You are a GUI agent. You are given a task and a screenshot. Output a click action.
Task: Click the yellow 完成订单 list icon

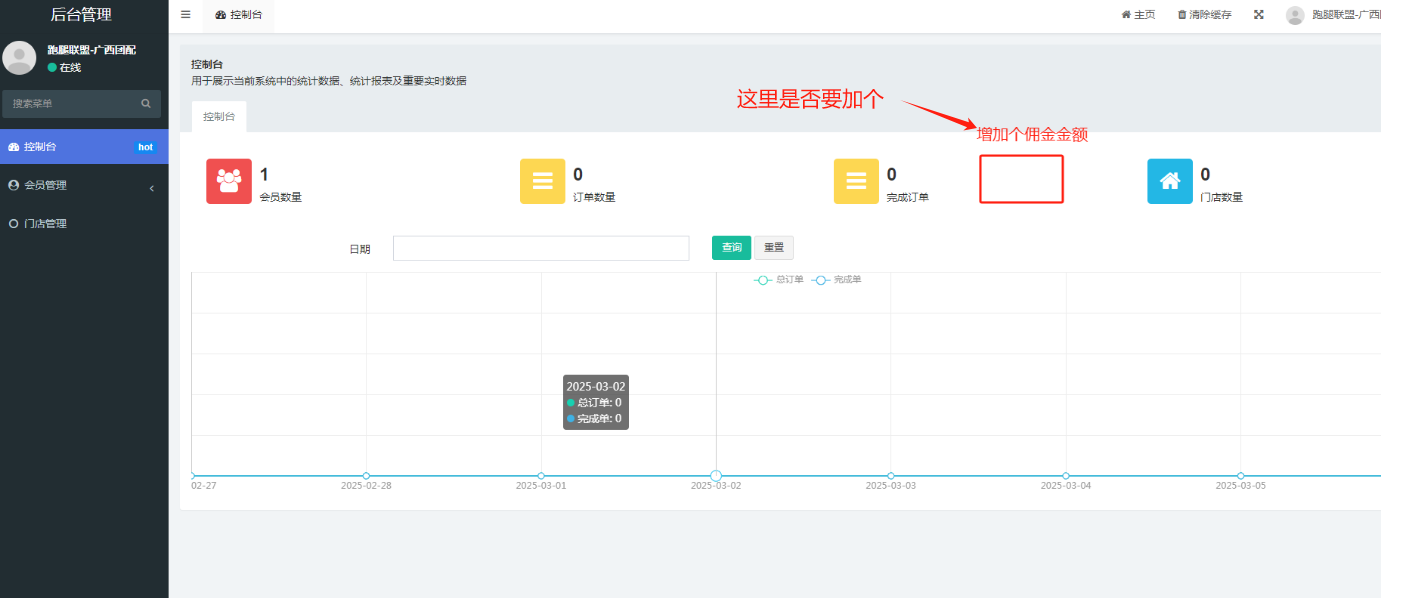[x=857, y=181]
